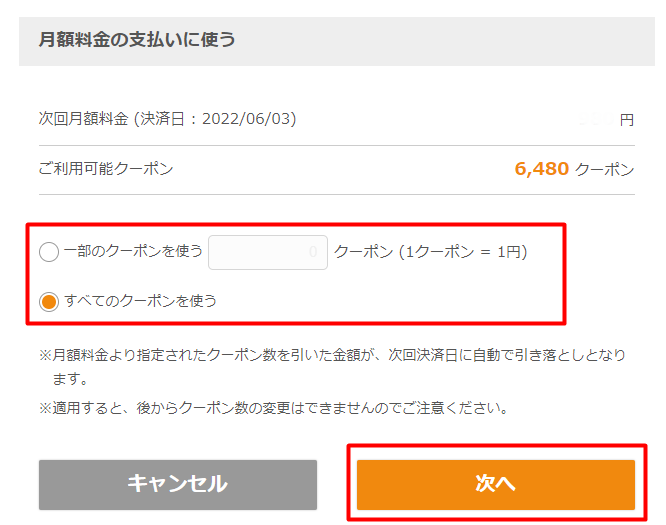Click the 月額料金の支払いに使う header
This screenshot has width=666, height=525.
(x=137, y=40)
